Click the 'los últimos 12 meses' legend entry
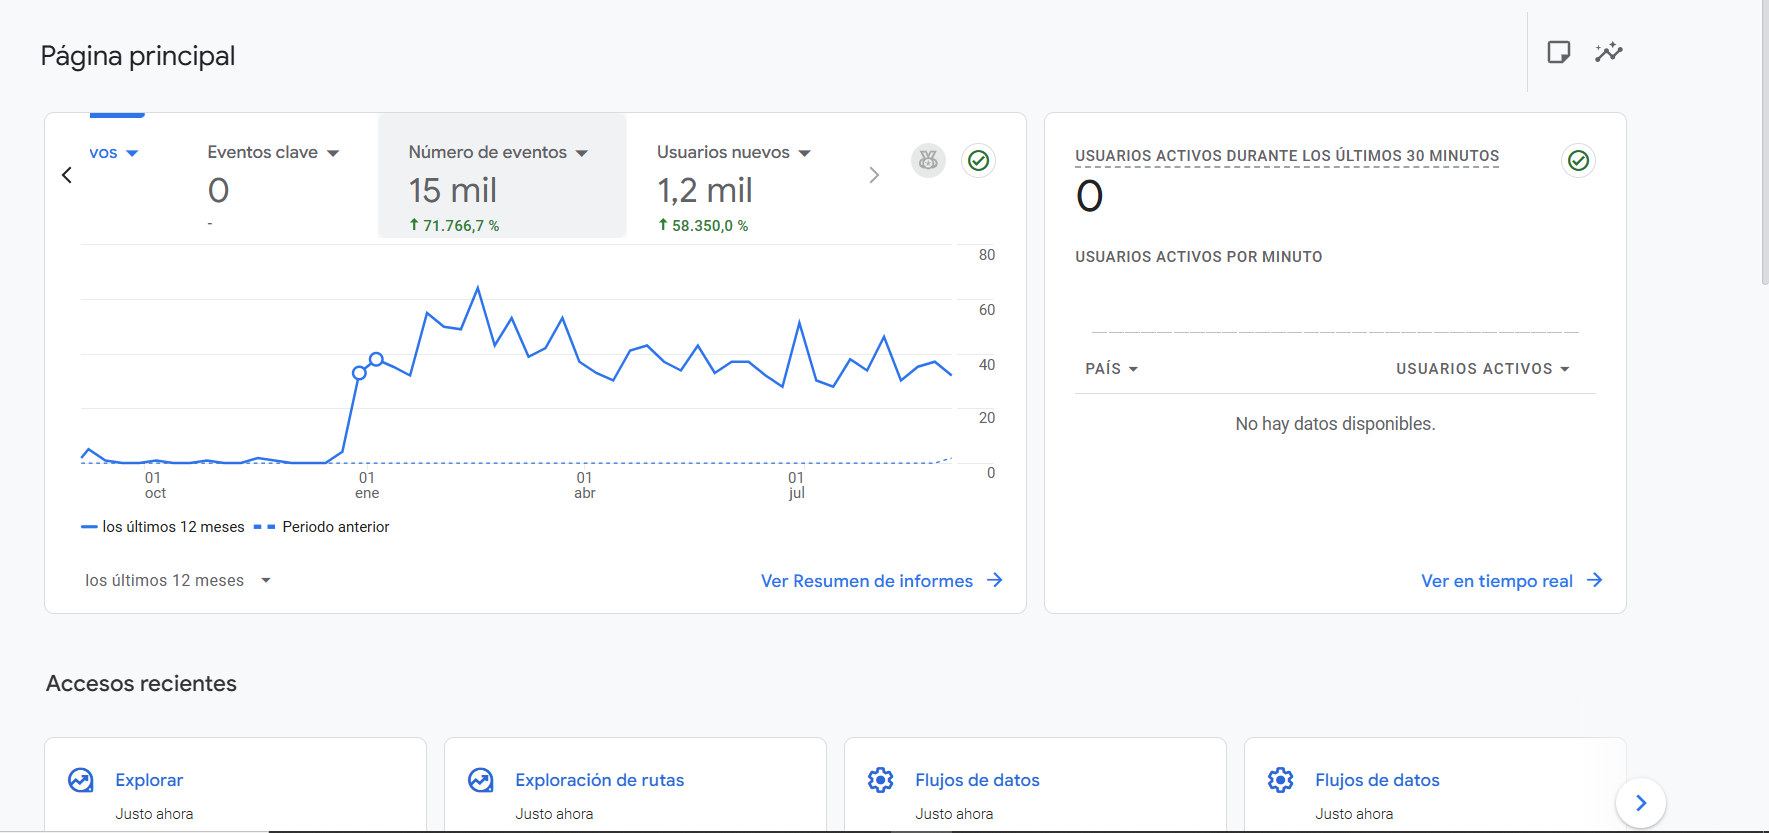The width and height of the screenshot is (1769, 833). tap(163, 527)
